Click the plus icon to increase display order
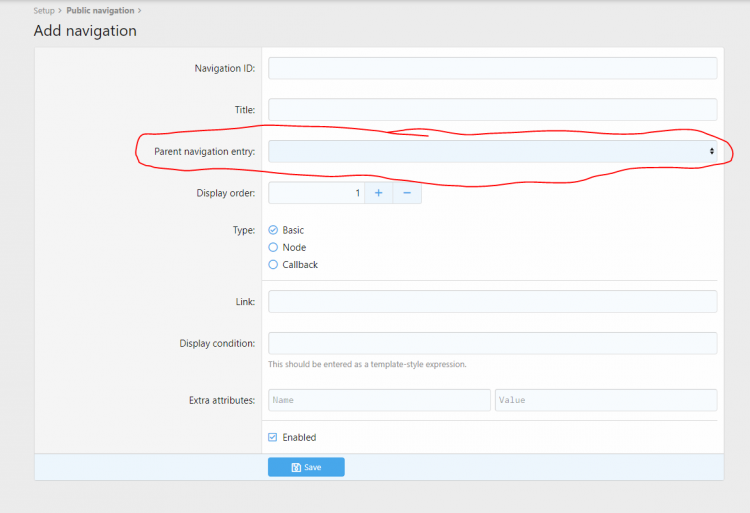Screen dimensions: 750x513 click(x=378, y=193)
